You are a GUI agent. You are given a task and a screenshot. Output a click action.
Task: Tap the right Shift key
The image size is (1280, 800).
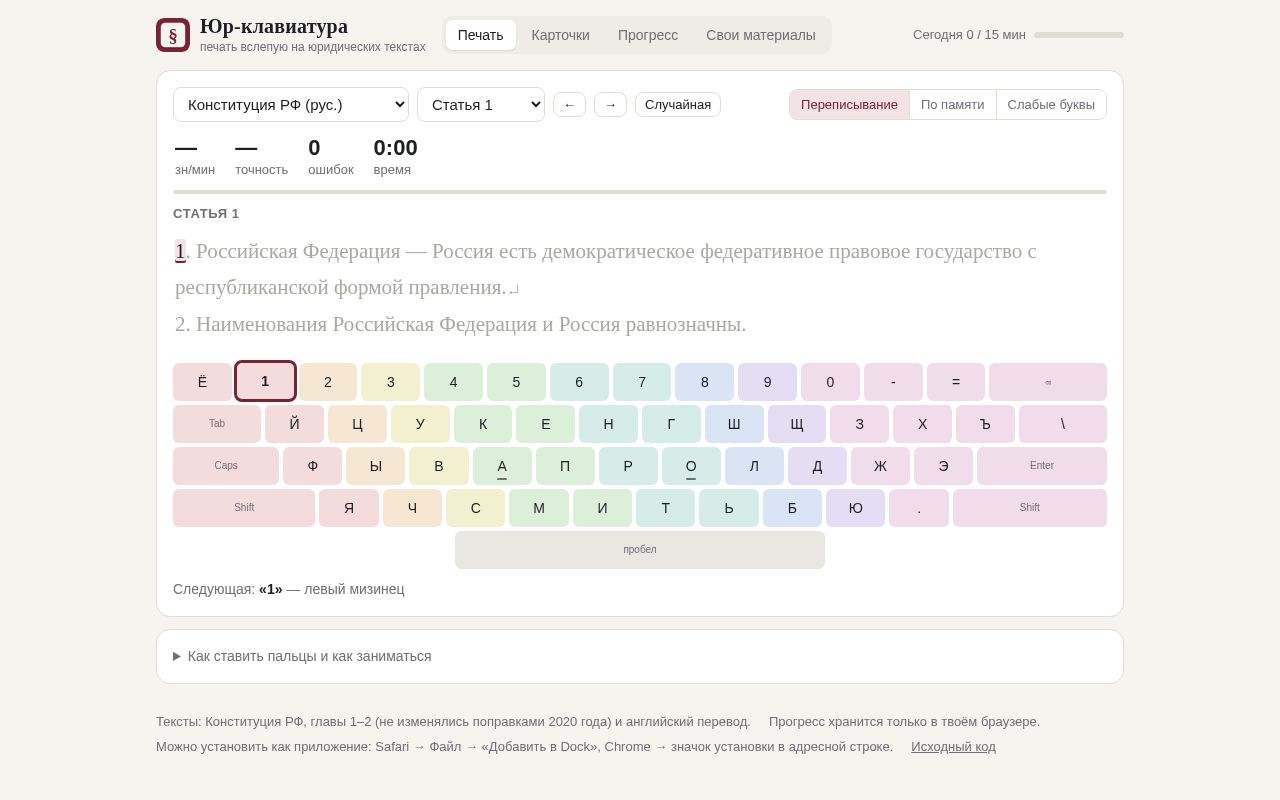(1030, 508)
